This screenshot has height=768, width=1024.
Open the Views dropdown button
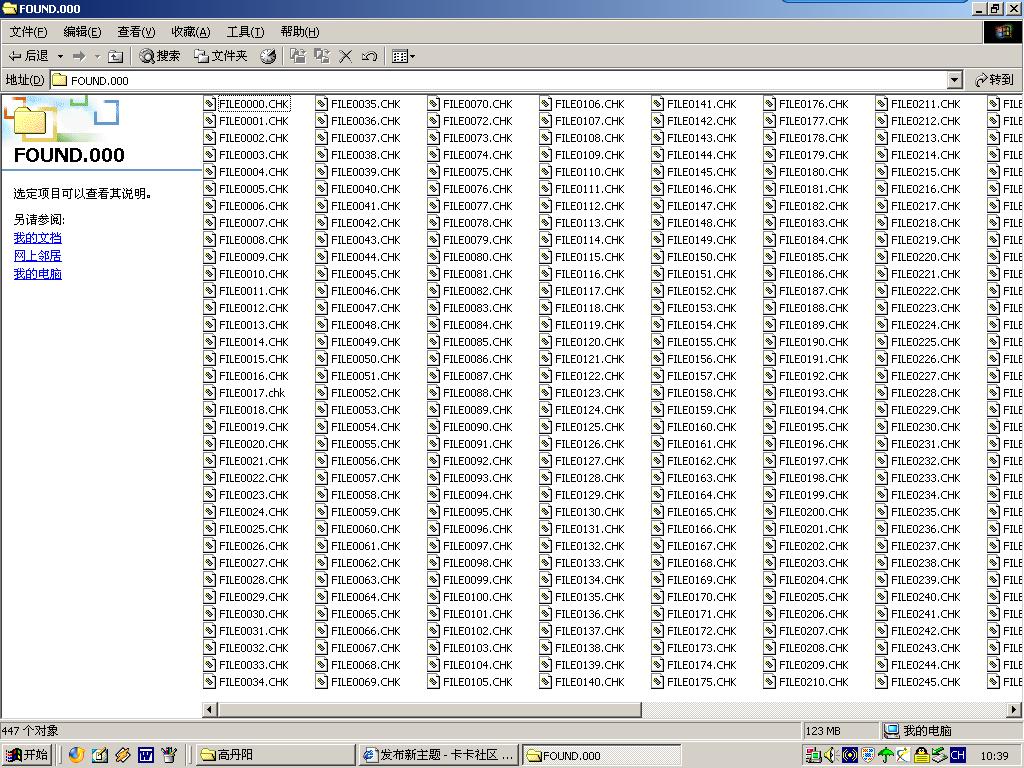[x=403, y=56]
